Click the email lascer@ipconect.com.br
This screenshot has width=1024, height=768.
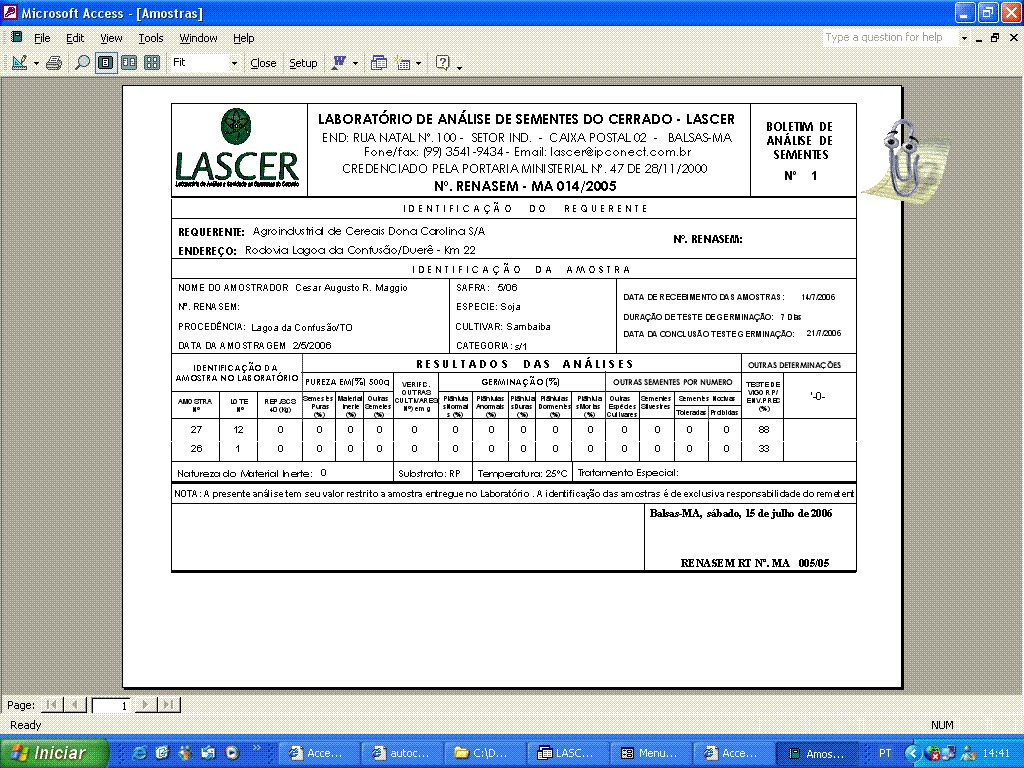[x=620, y=152]
